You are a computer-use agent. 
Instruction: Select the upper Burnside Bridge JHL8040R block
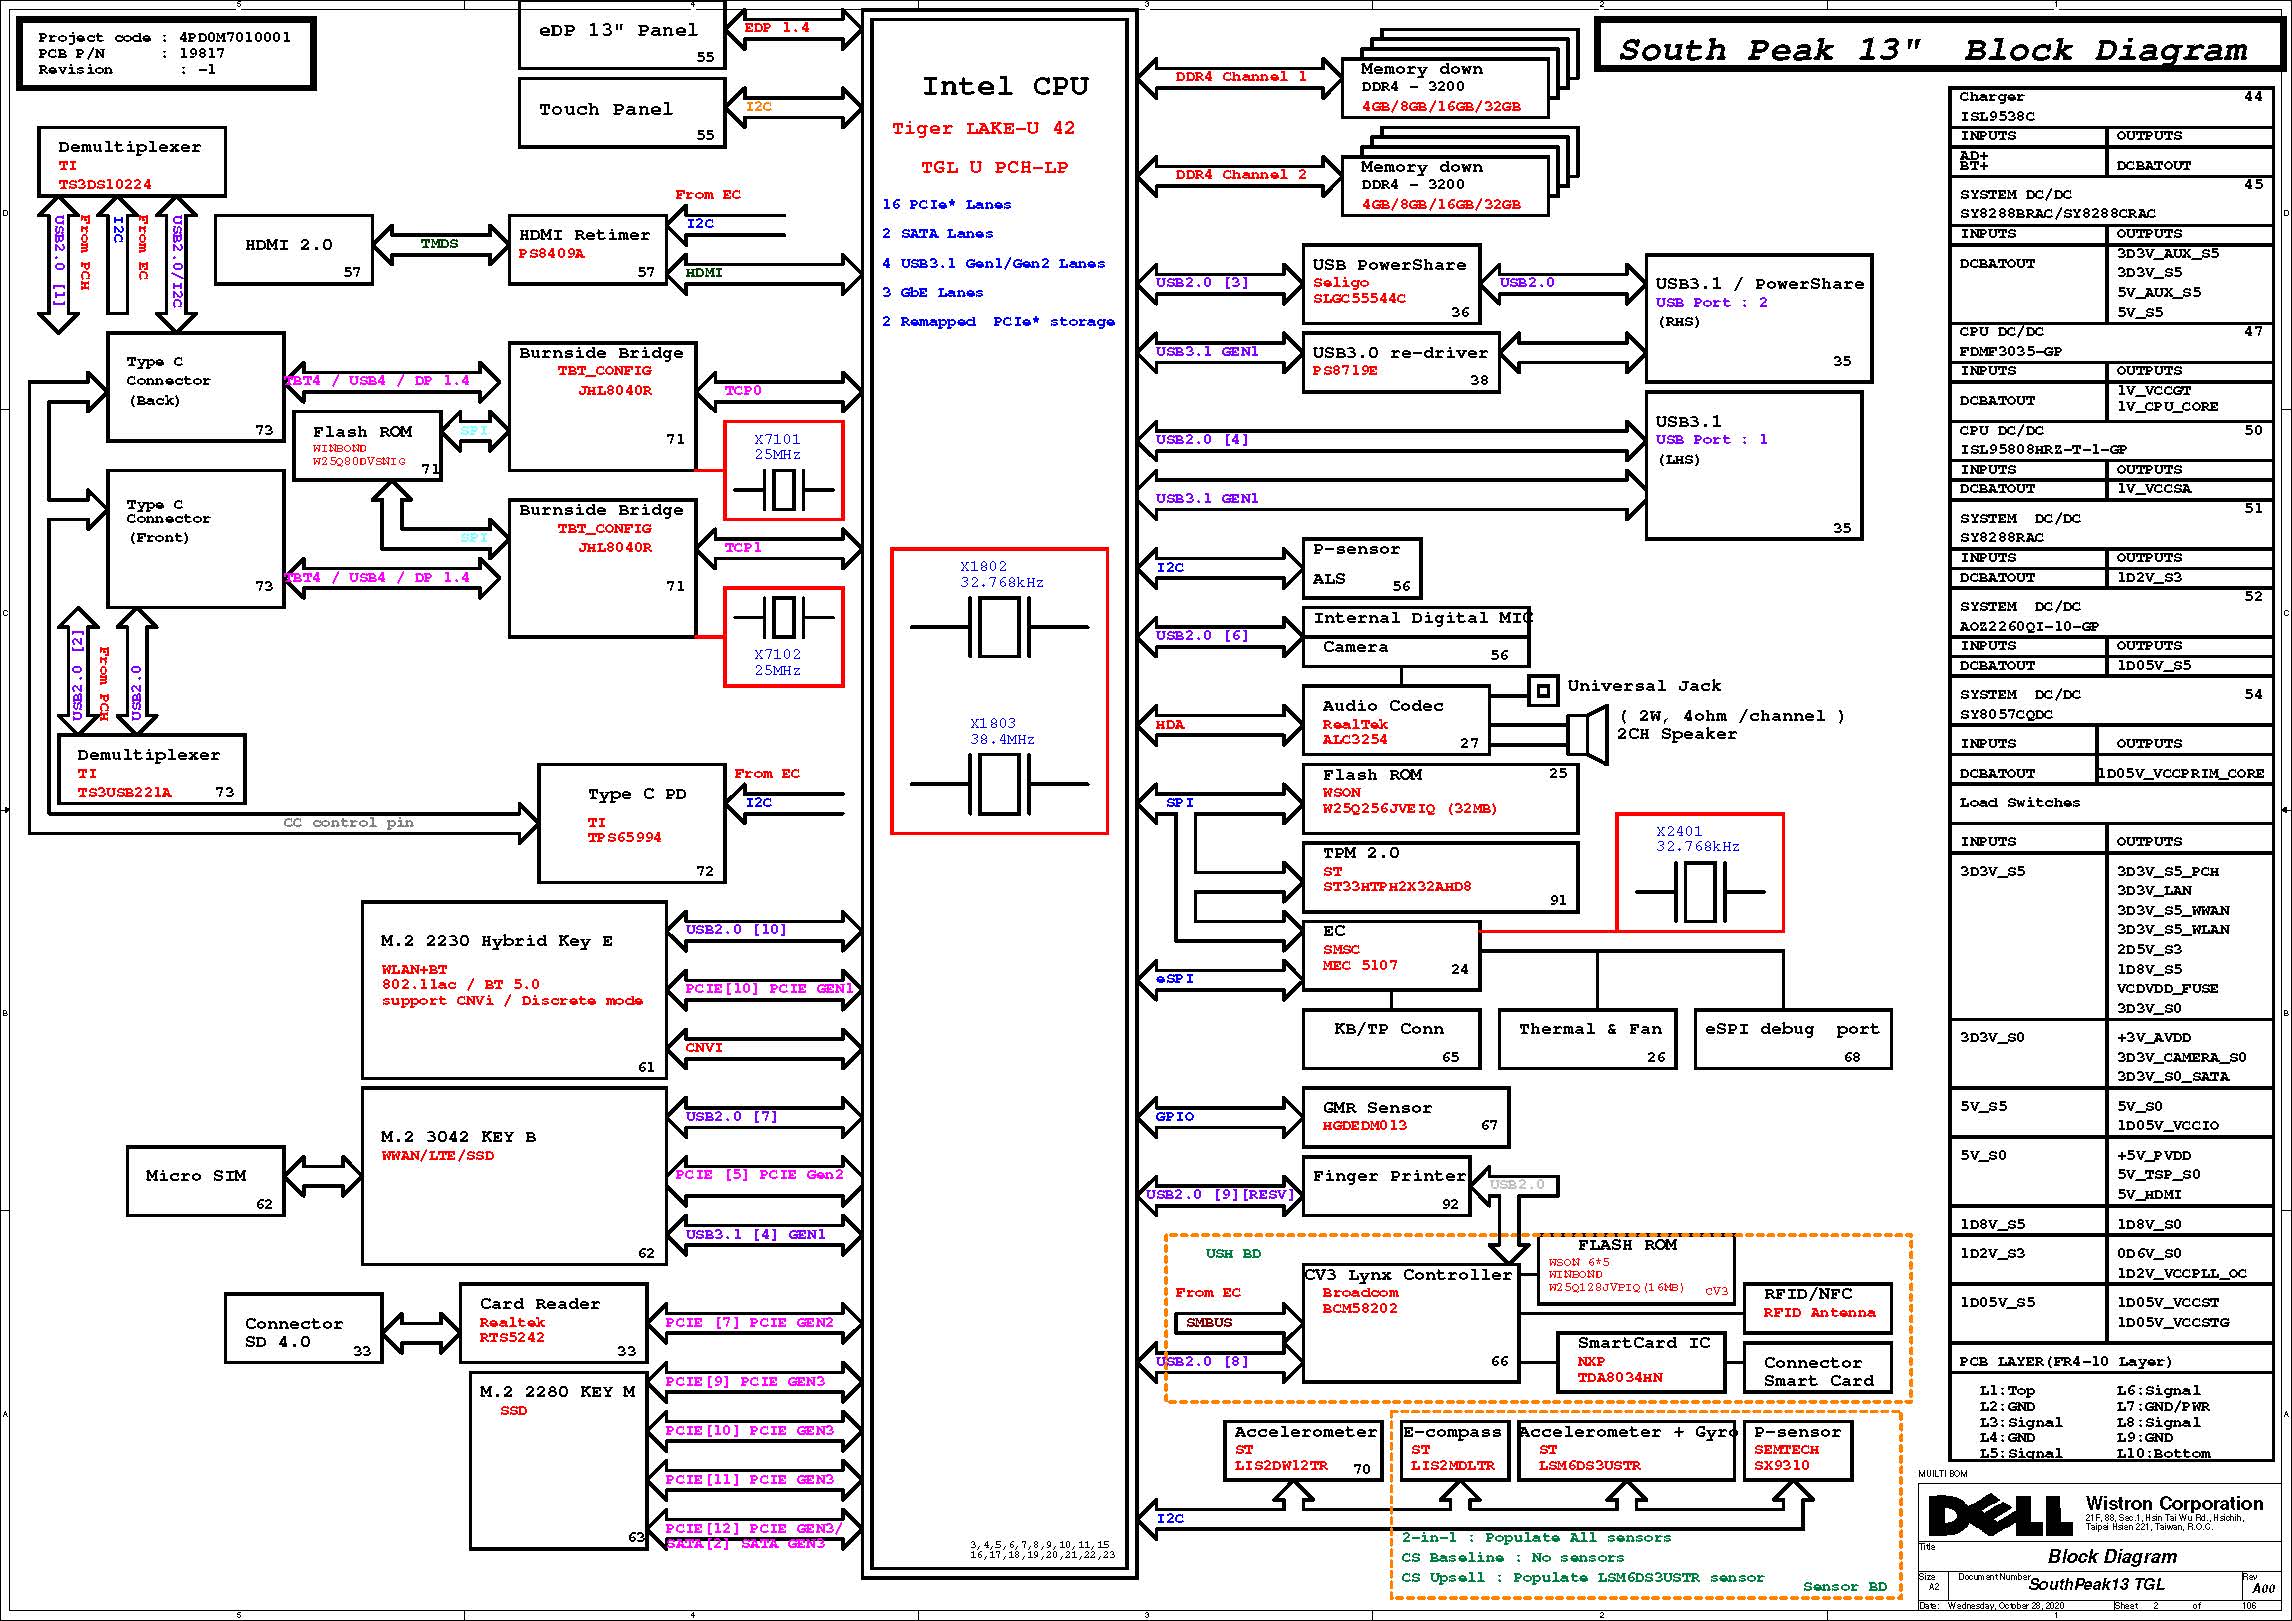pos(601,406)
